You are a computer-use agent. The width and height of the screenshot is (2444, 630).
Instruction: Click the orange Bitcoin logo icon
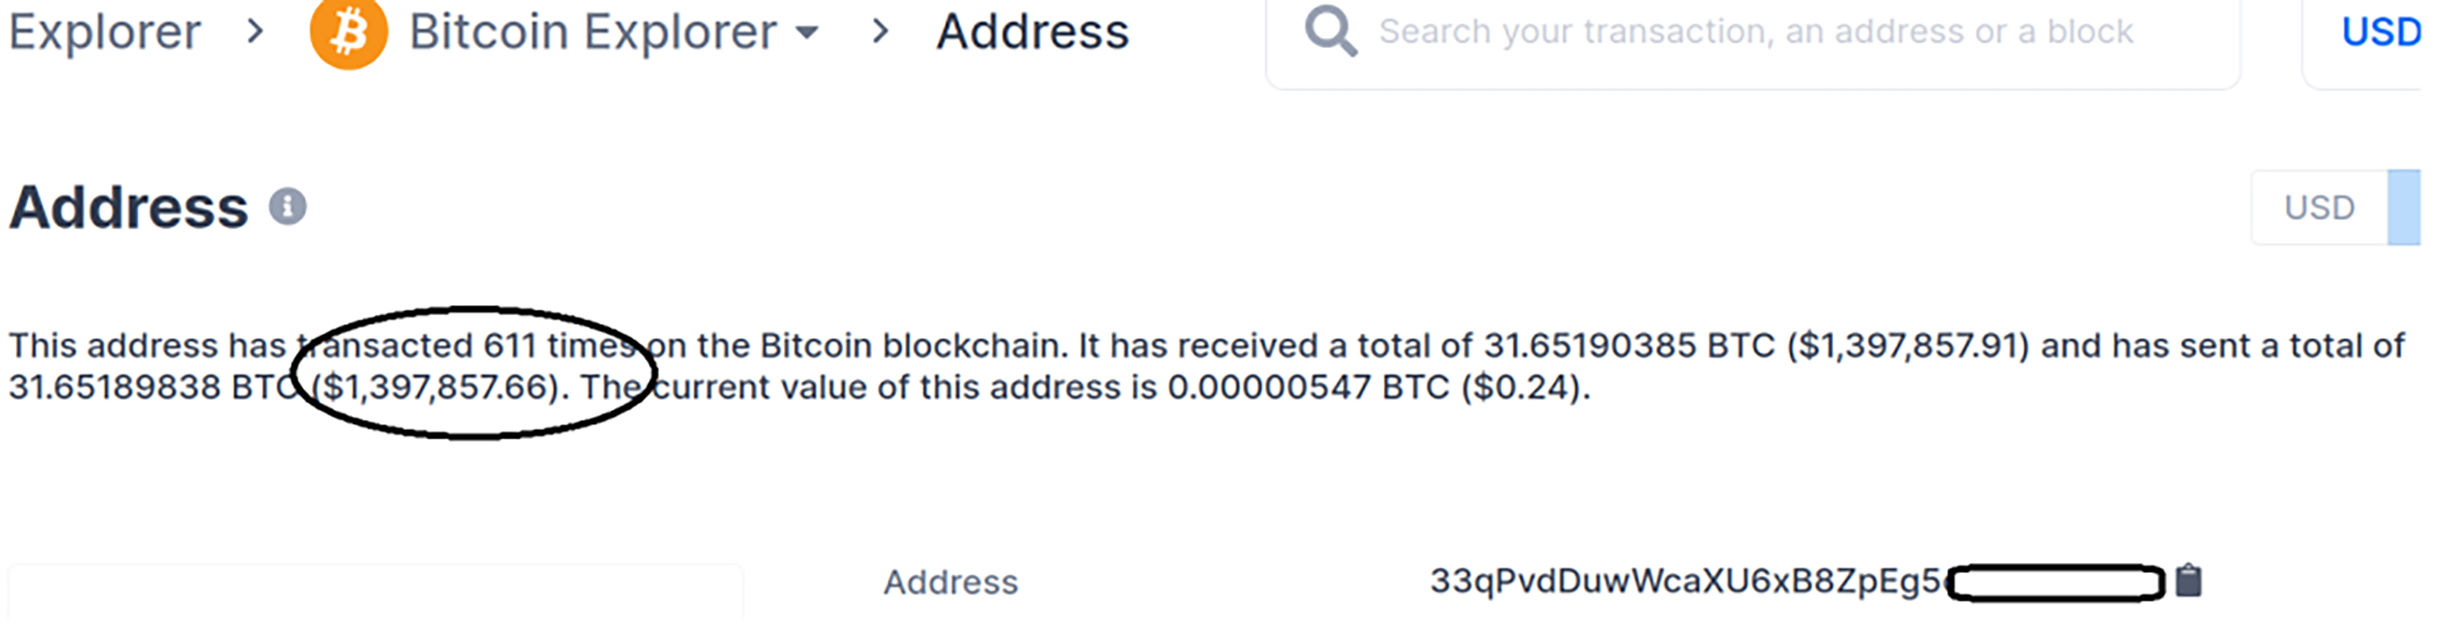pyautogui.click(x=348, y=34)
